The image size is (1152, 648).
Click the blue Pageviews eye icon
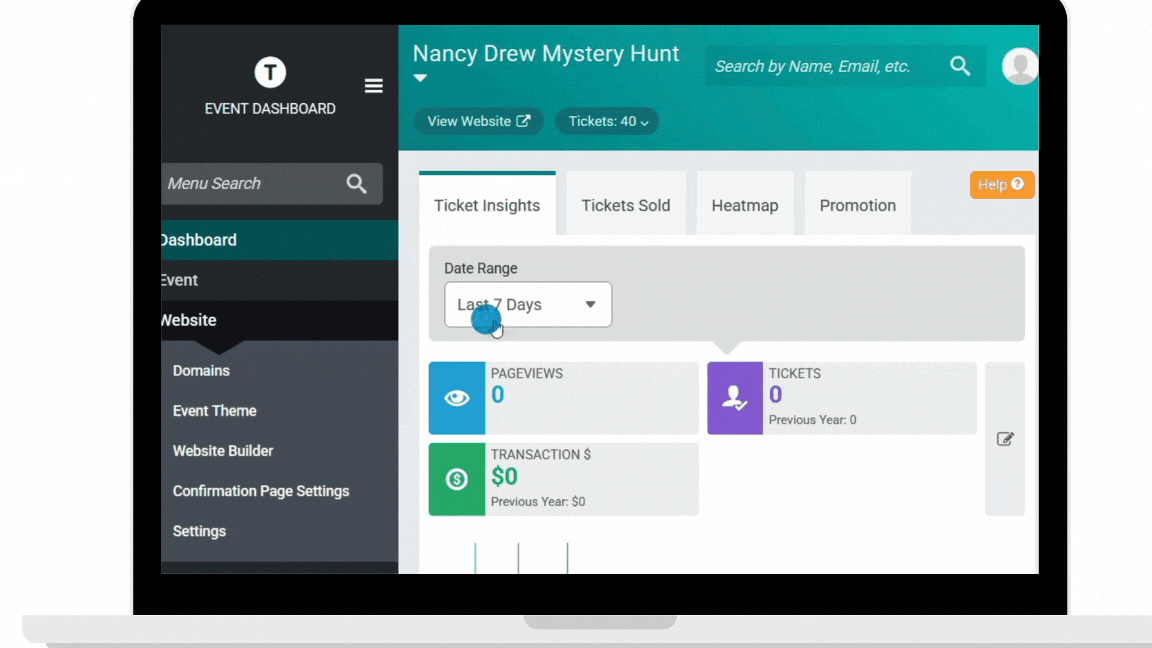(456, 397)
